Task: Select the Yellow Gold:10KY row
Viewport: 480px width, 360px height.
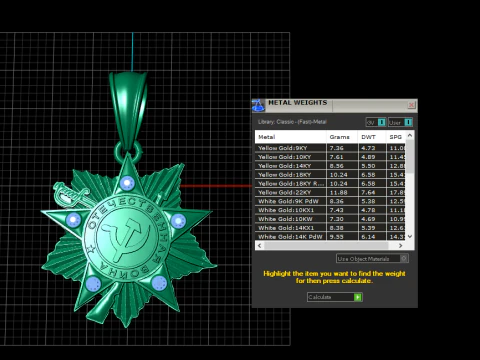Action: point(331,157)
